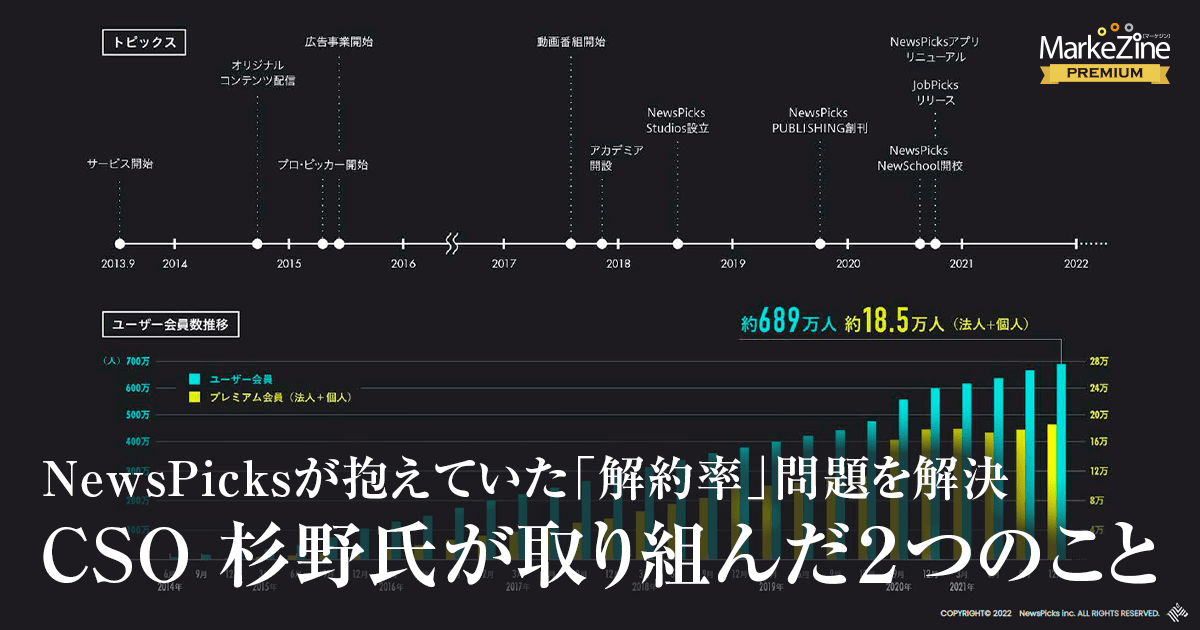This screenshot has width=1200, height=630.
Task: Click the 20万 right axis label
Action: 1099,414
